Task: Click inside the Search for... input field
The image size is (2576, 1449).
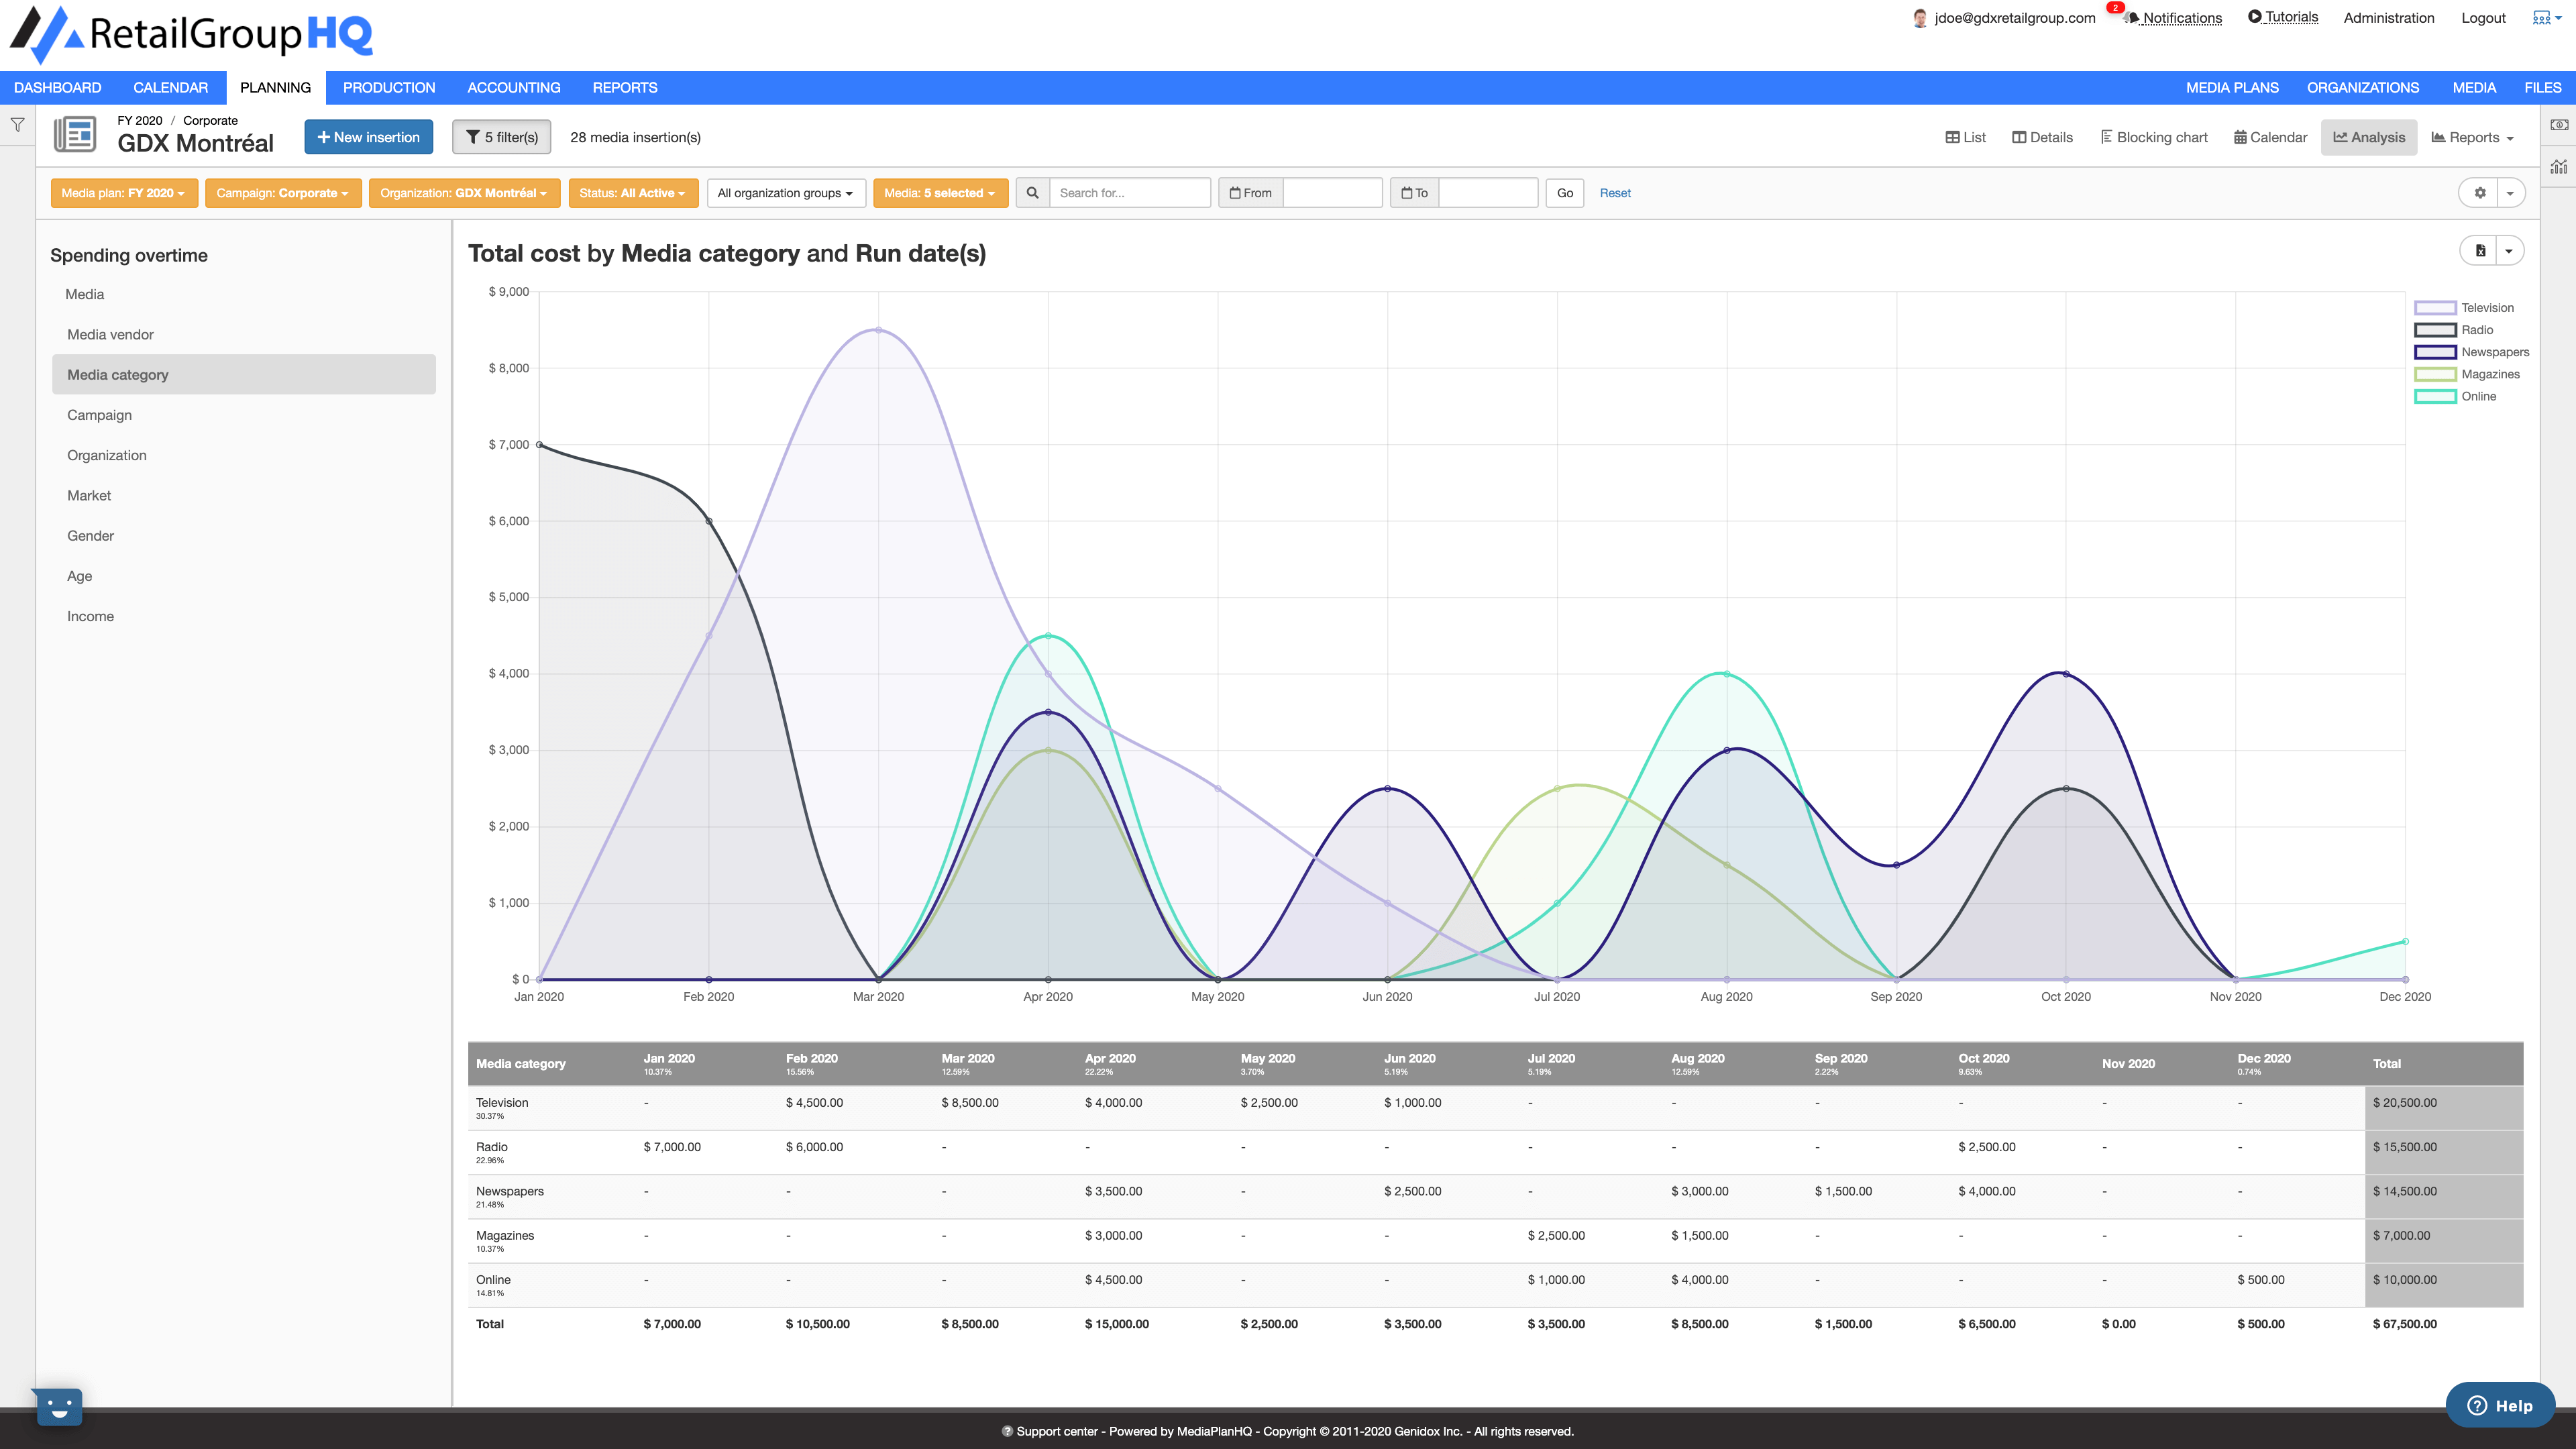Action: click(x=1130, y=192)
